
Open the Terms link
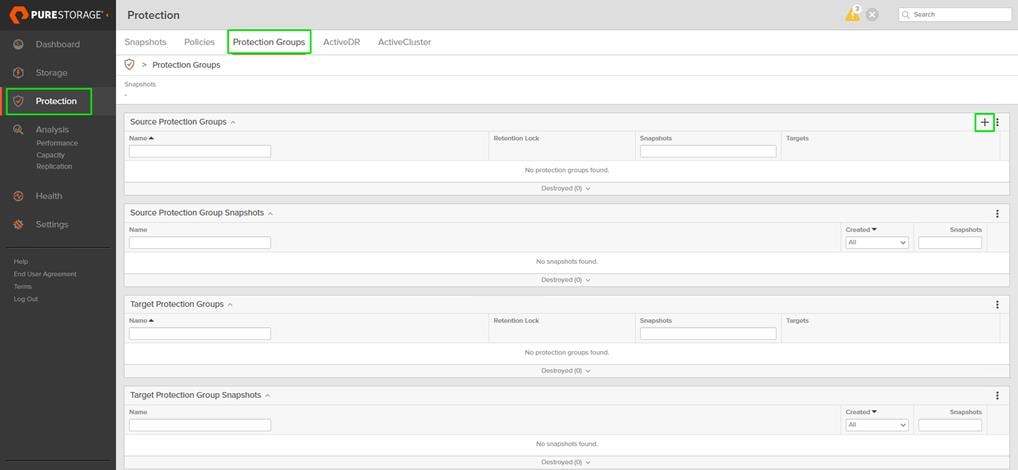click(x=23, y=286)
